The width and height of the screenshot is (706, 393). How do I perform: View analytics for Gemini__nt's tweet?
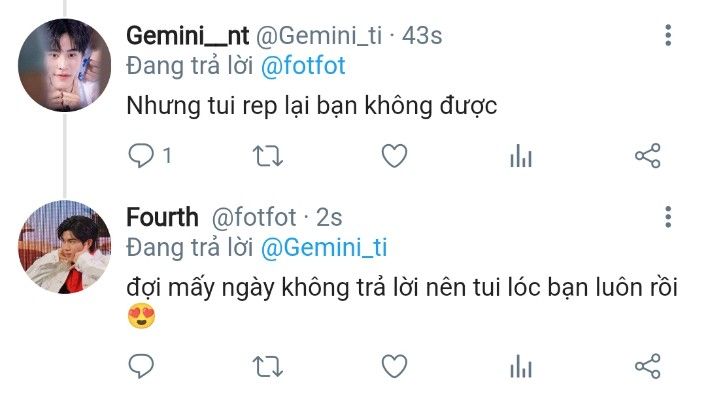click(x=521, y=156)
